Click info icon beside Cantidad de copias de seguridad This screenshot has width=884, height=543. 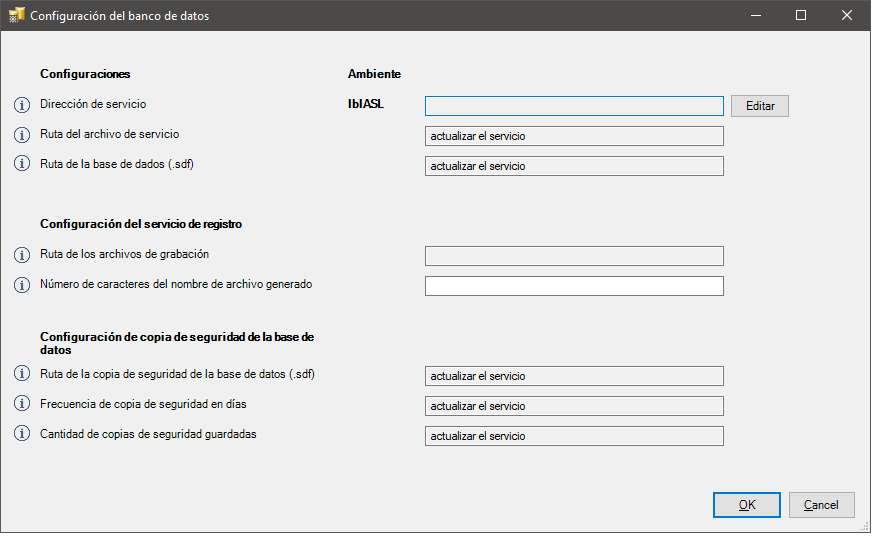[x=22, y=433]
